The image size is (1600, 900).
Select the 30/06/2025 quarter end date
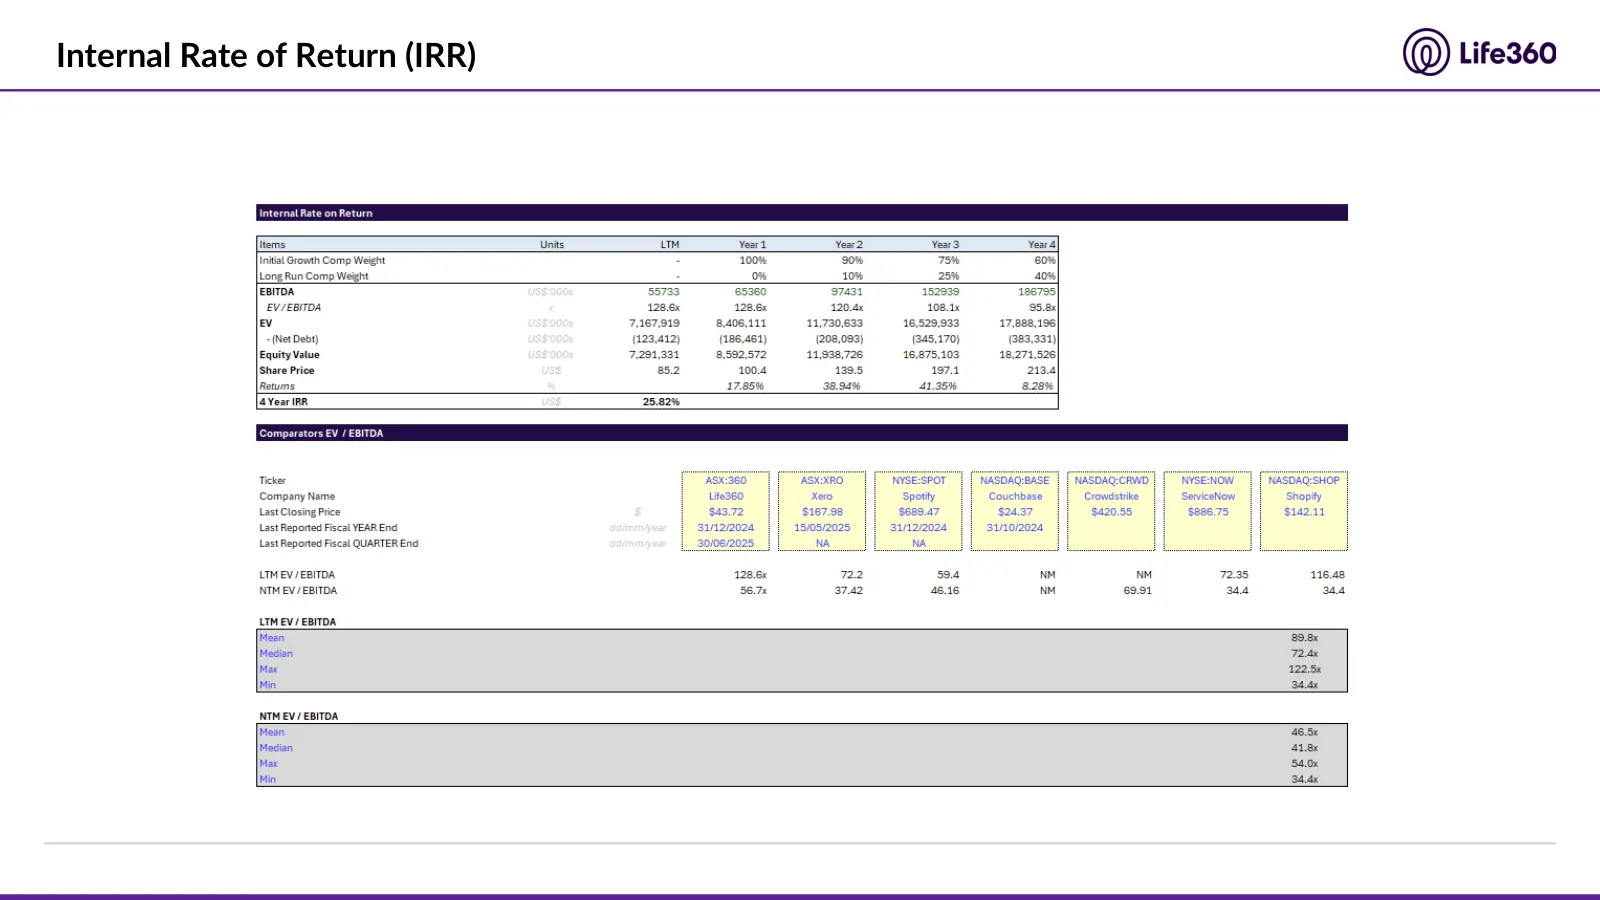(x=726, y=544)
